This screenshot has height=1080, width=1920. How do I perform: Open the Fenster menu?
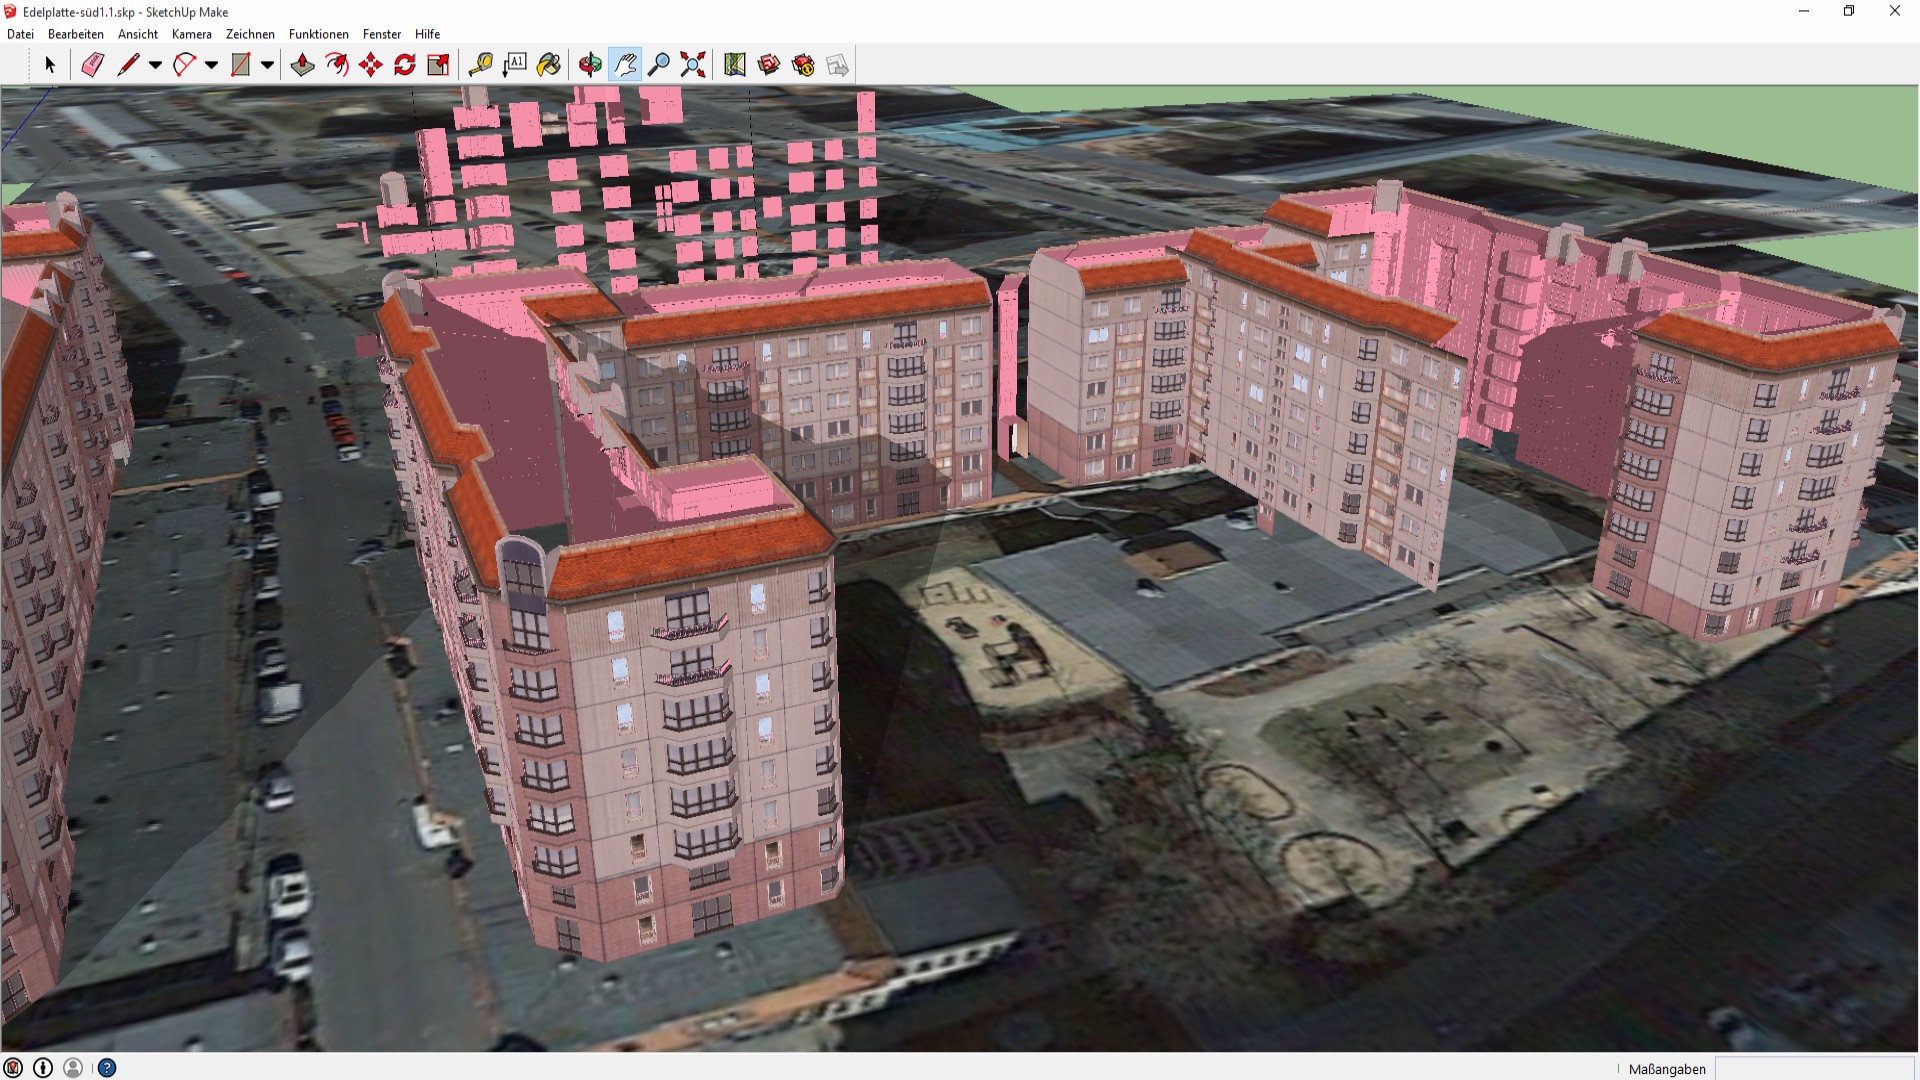click(381, 34)
